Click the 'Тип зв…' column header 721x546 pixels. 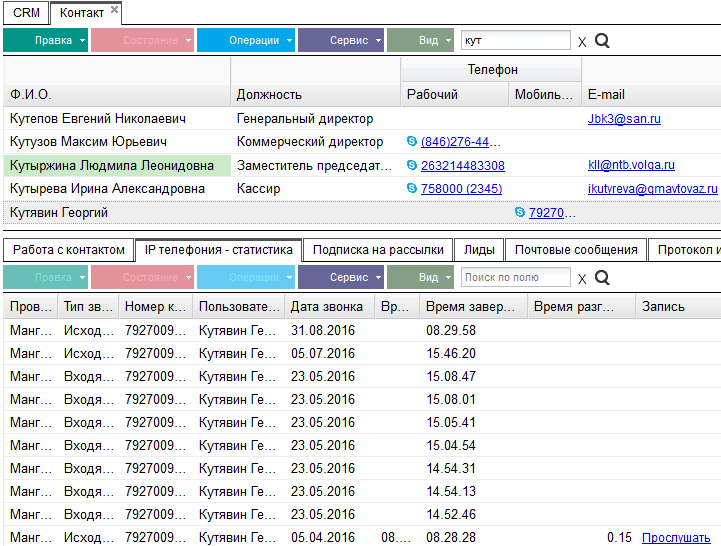(88, 306)
